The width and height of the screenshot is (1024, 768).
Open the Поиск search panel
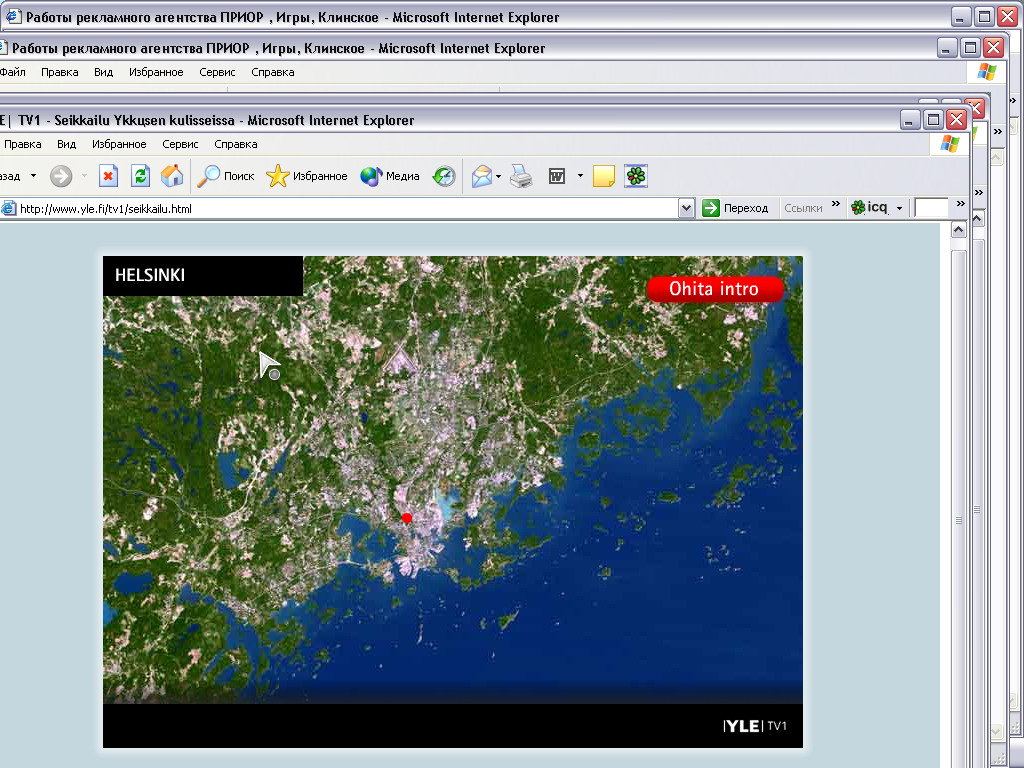[226, 176]
